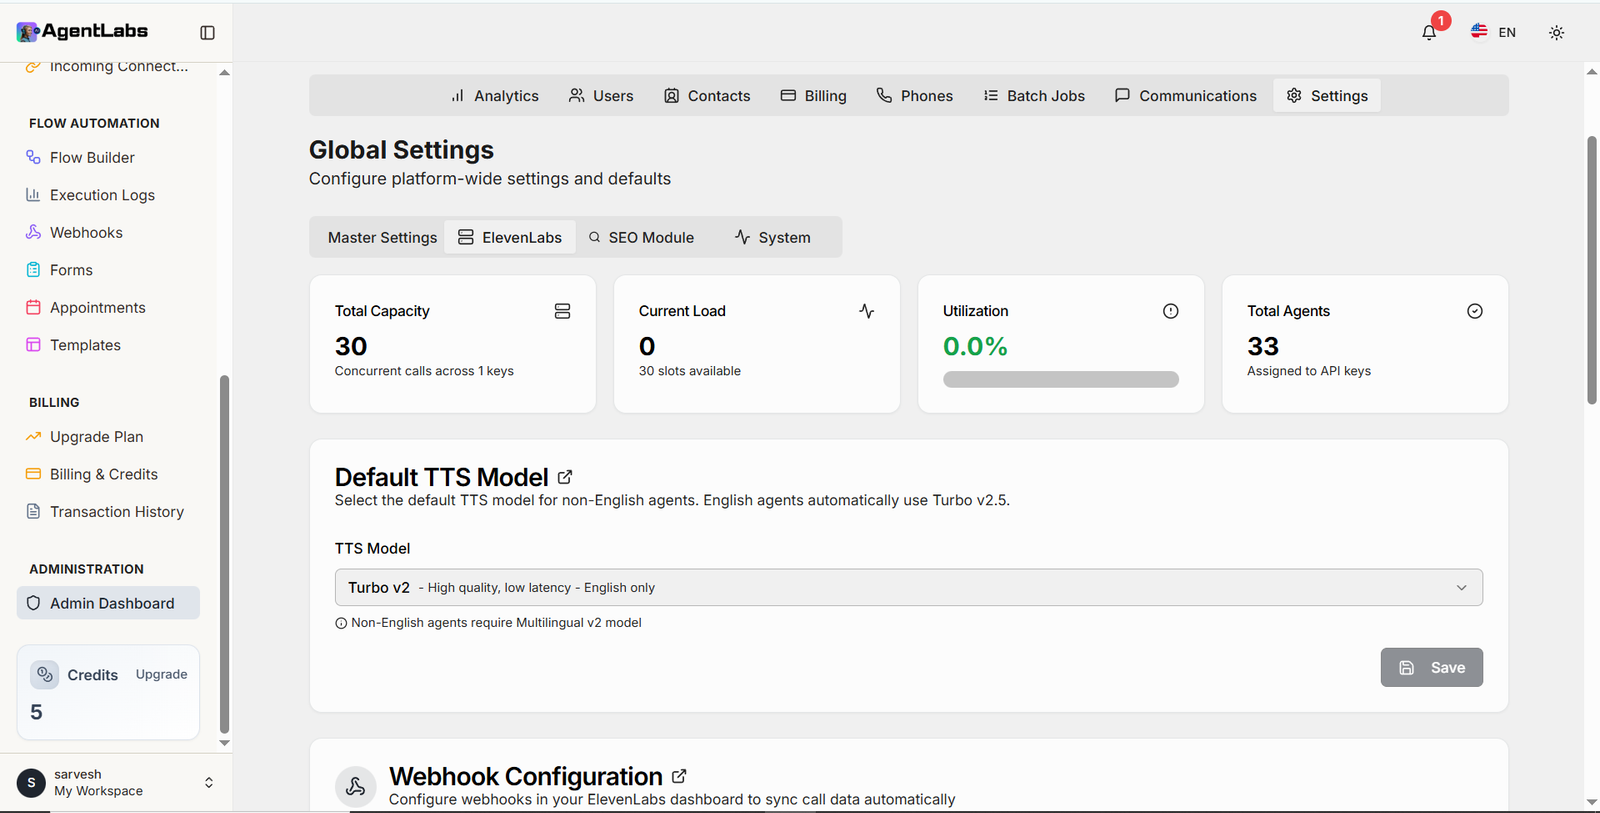1600x813 pixels.
Task: Open the SEO Module sub-tab
Action: click(x=641, y=238)
